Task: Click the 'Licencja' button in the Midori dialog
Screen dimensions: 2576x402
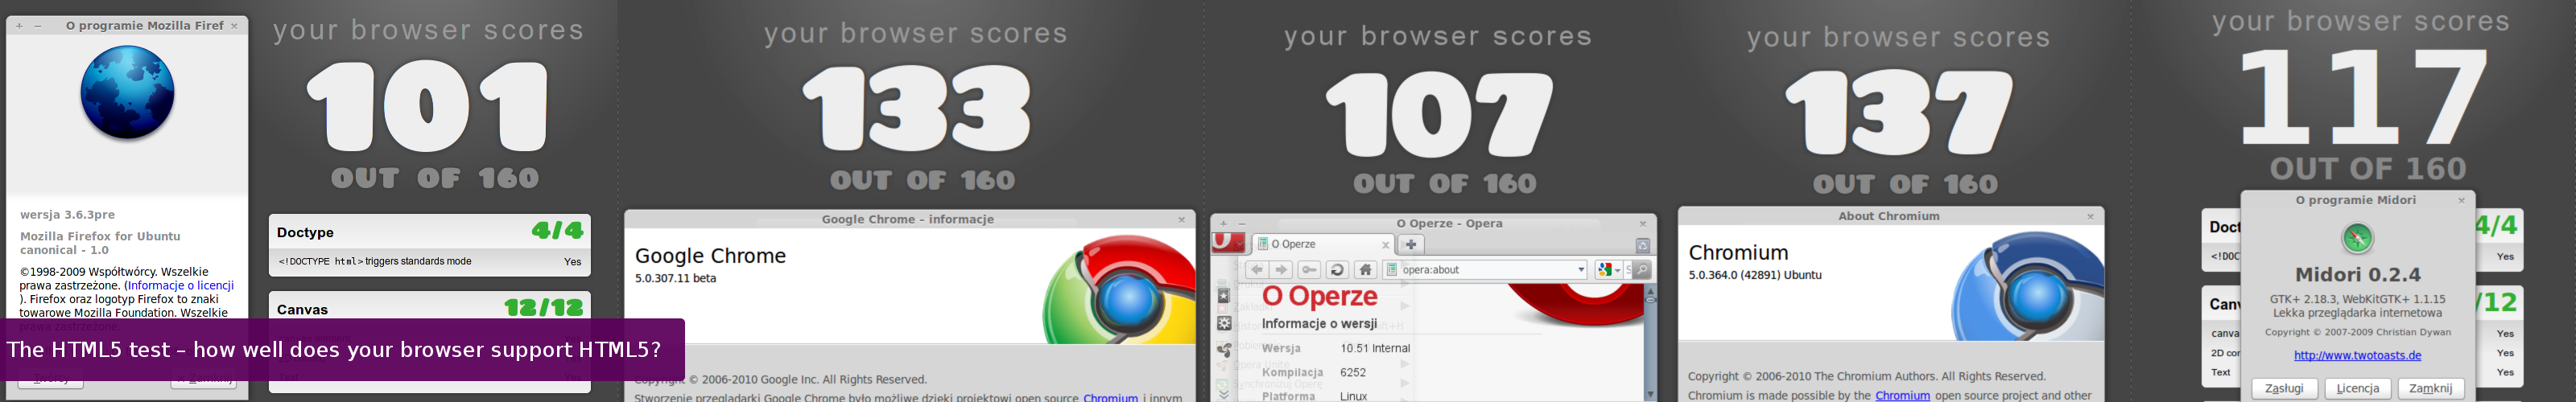Action: click(x=2358, y=388)
